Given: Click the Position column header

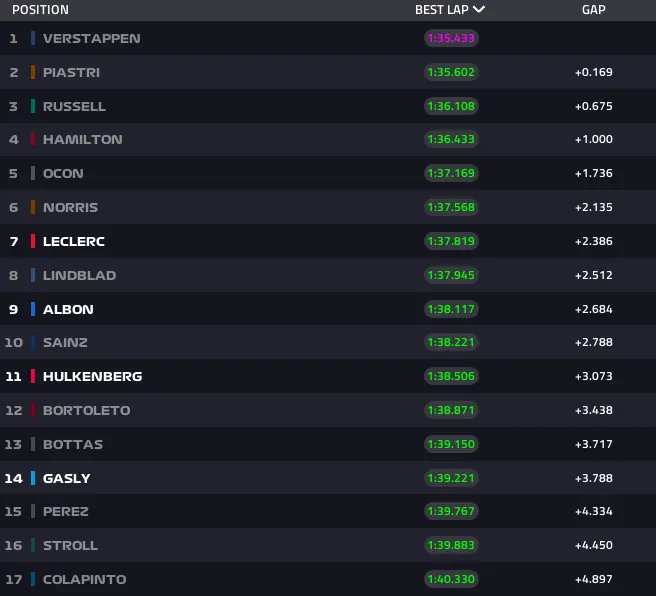Looking at the screenshot, I should click(x=40, y=10).
